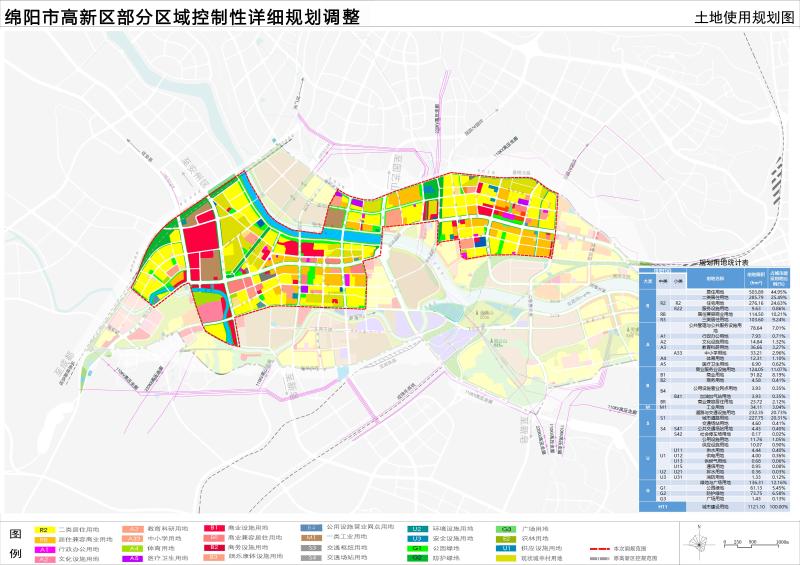
Task: Click the dark red B2 legend swatch
Action: point(214,547)
